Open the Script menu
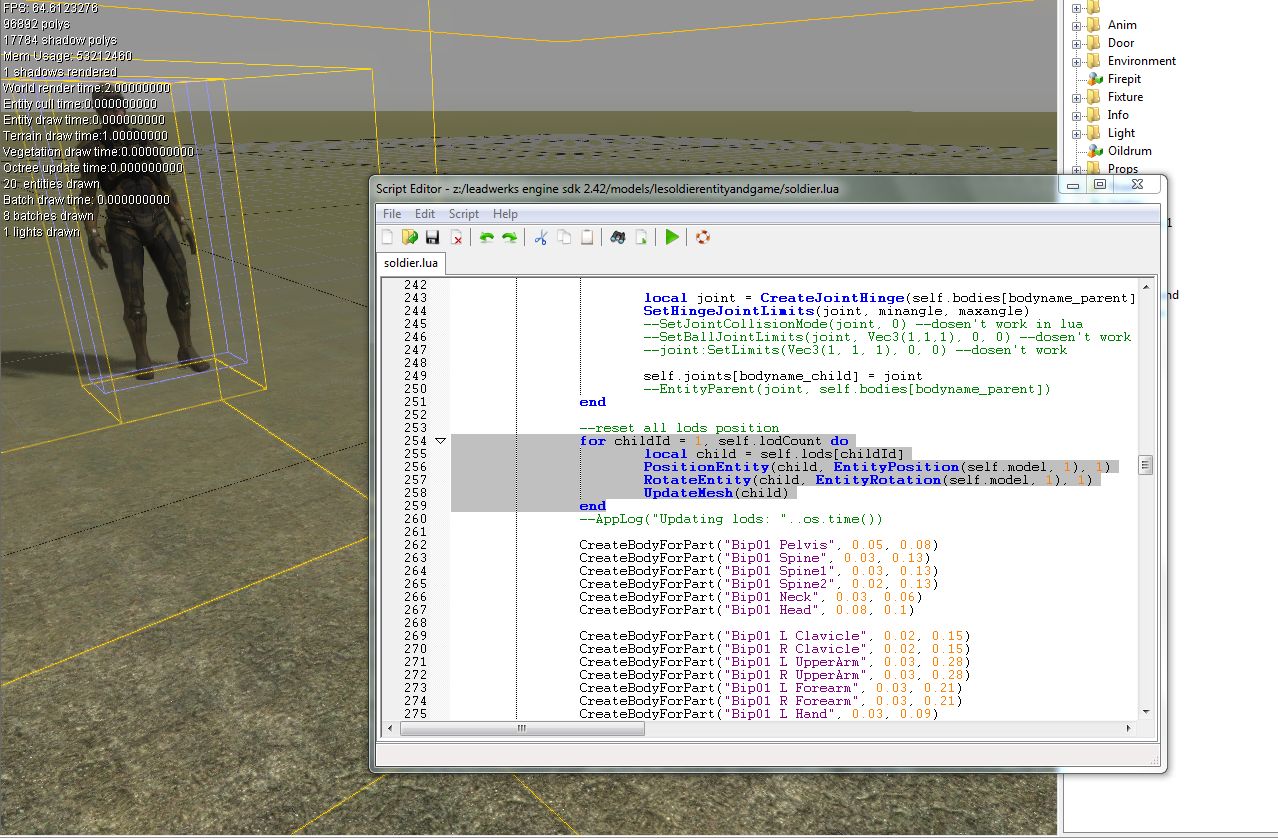The image size is (1278, 839). (463, 213)
